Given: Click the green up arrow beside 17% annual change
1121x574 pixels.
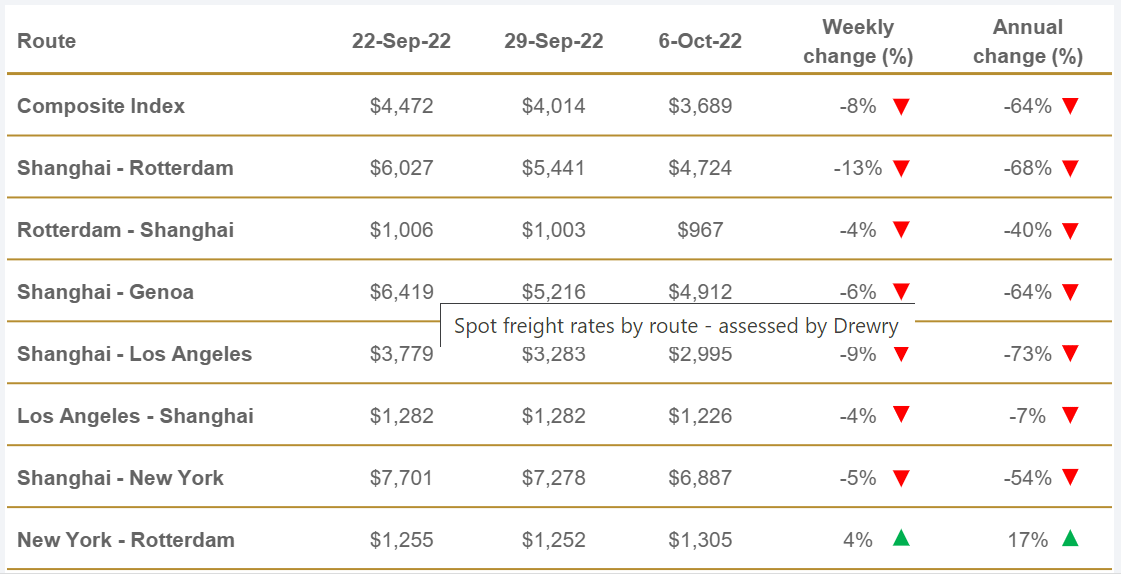Looking at the screenshot, I should [1070, 540].
